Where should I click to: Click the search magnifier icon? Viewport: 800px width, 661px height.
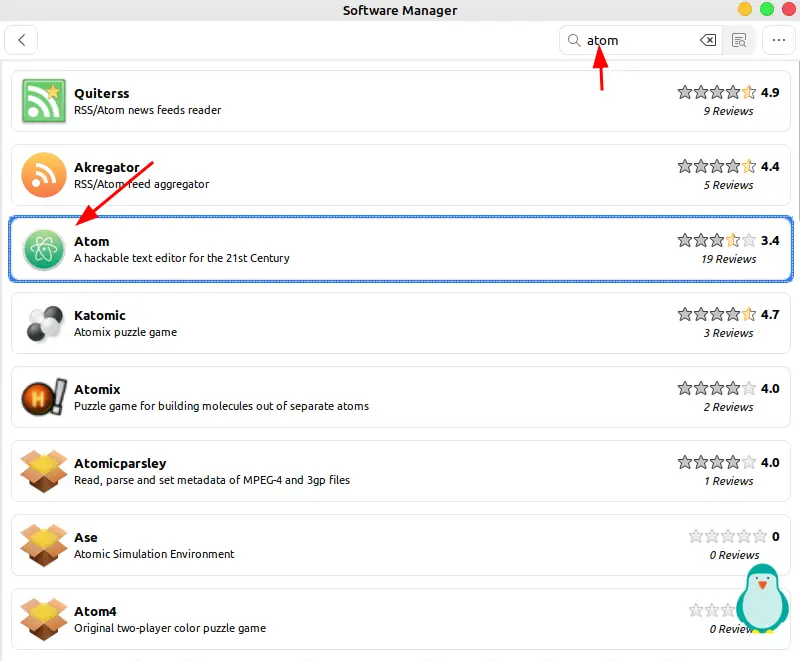click(574, 40)
